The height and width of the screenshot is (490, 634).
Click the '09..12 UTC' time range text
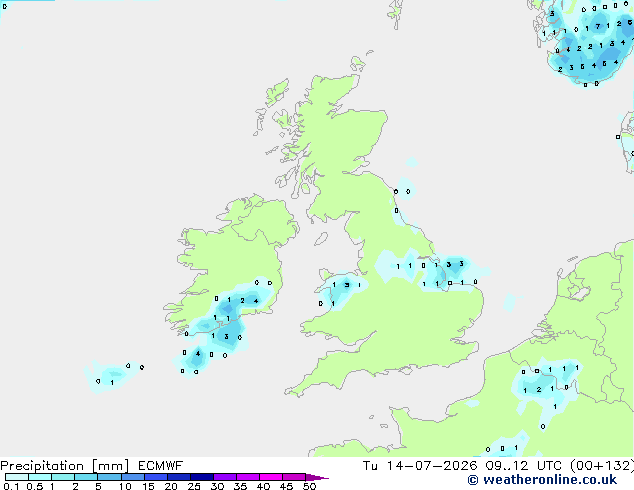point(523,466)
